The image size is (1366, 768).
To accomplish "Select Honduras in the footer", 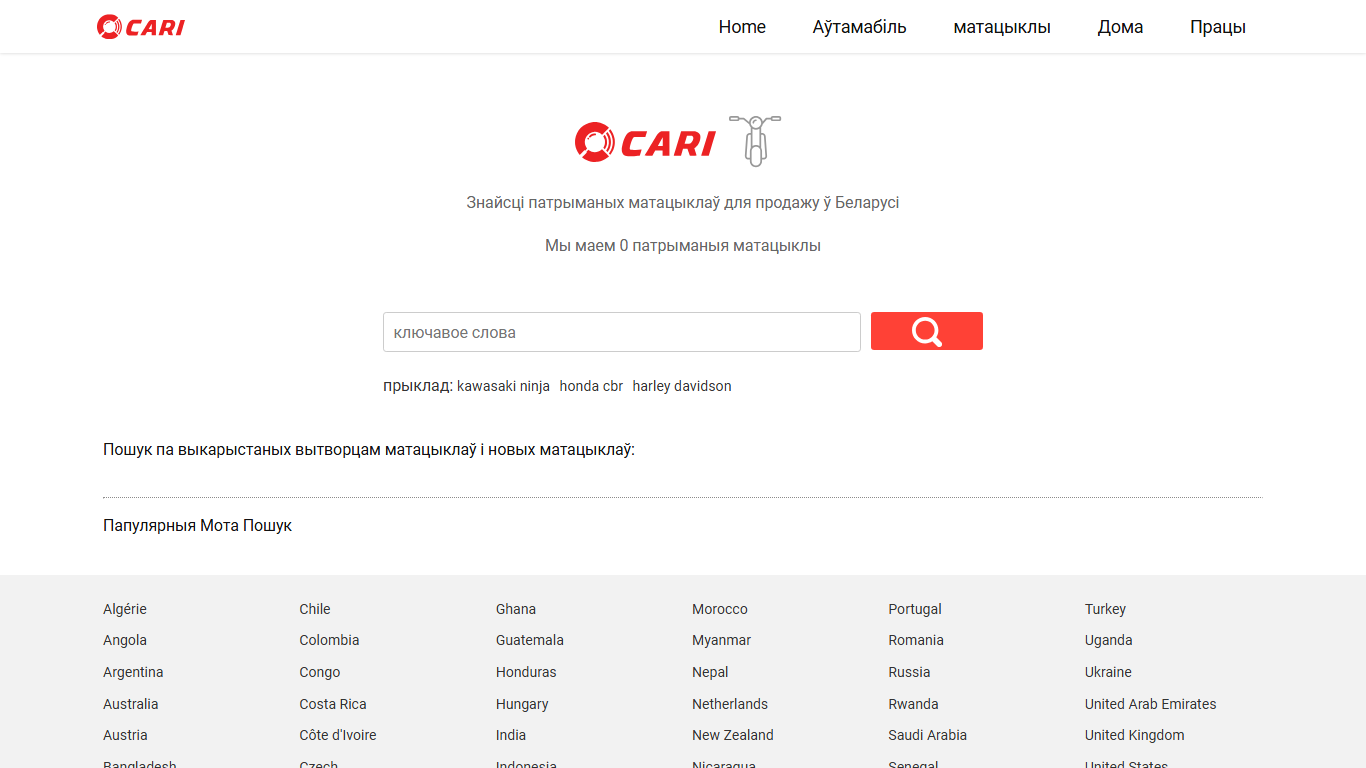I will [x=526, y=672].
